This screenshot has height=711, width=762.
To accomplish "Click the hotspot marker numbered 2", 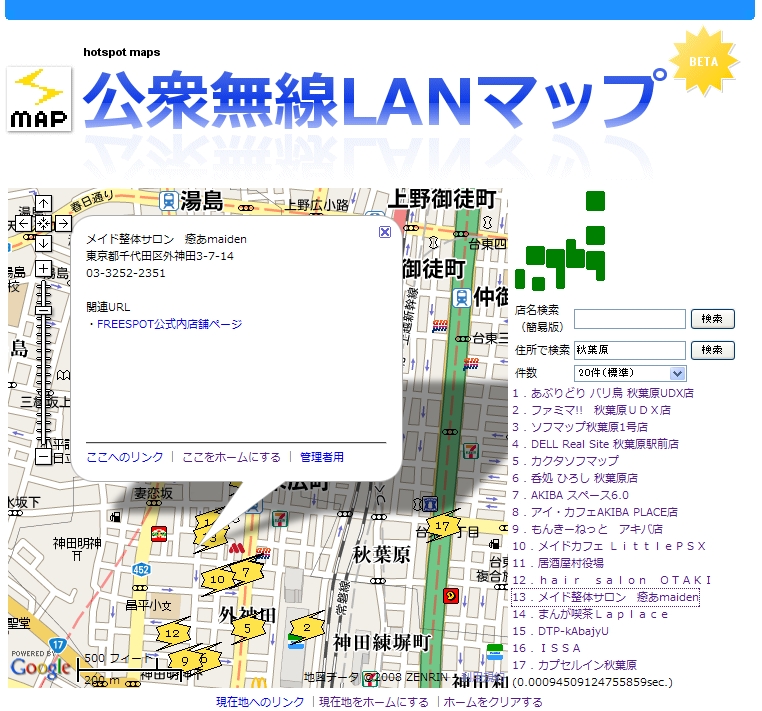I will pos(307,627).
